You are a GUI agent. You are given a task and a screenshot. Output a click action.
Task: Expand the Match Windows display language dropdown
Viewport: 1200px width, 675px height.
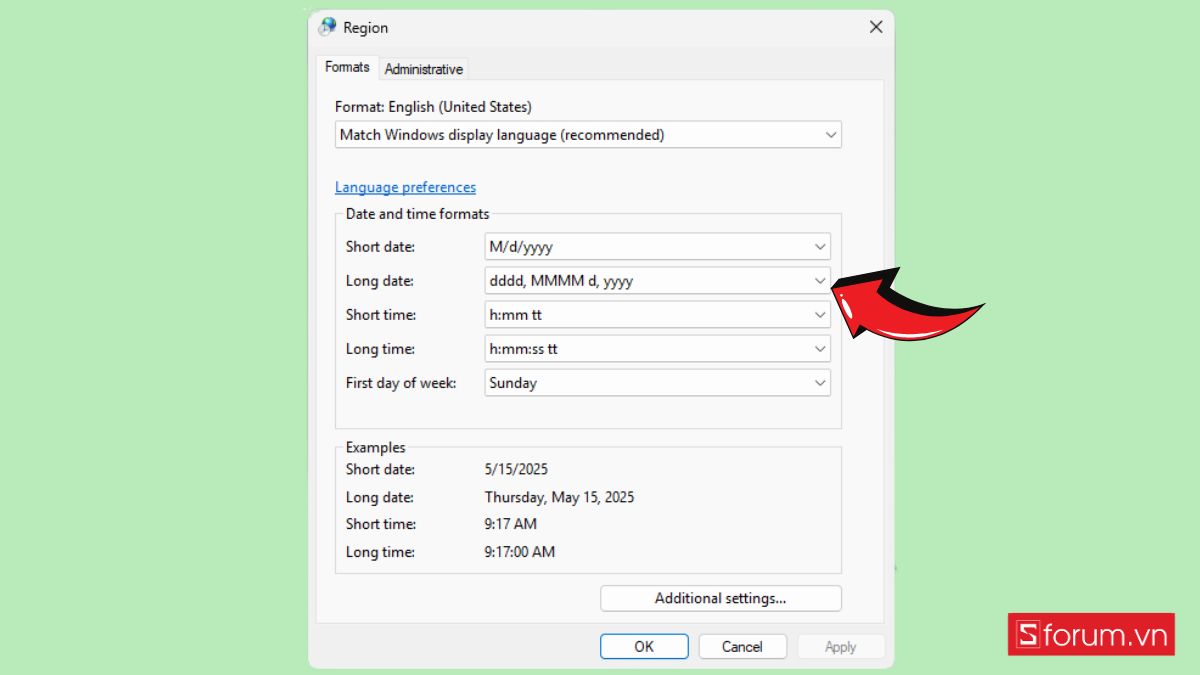(x=588, y=134)
